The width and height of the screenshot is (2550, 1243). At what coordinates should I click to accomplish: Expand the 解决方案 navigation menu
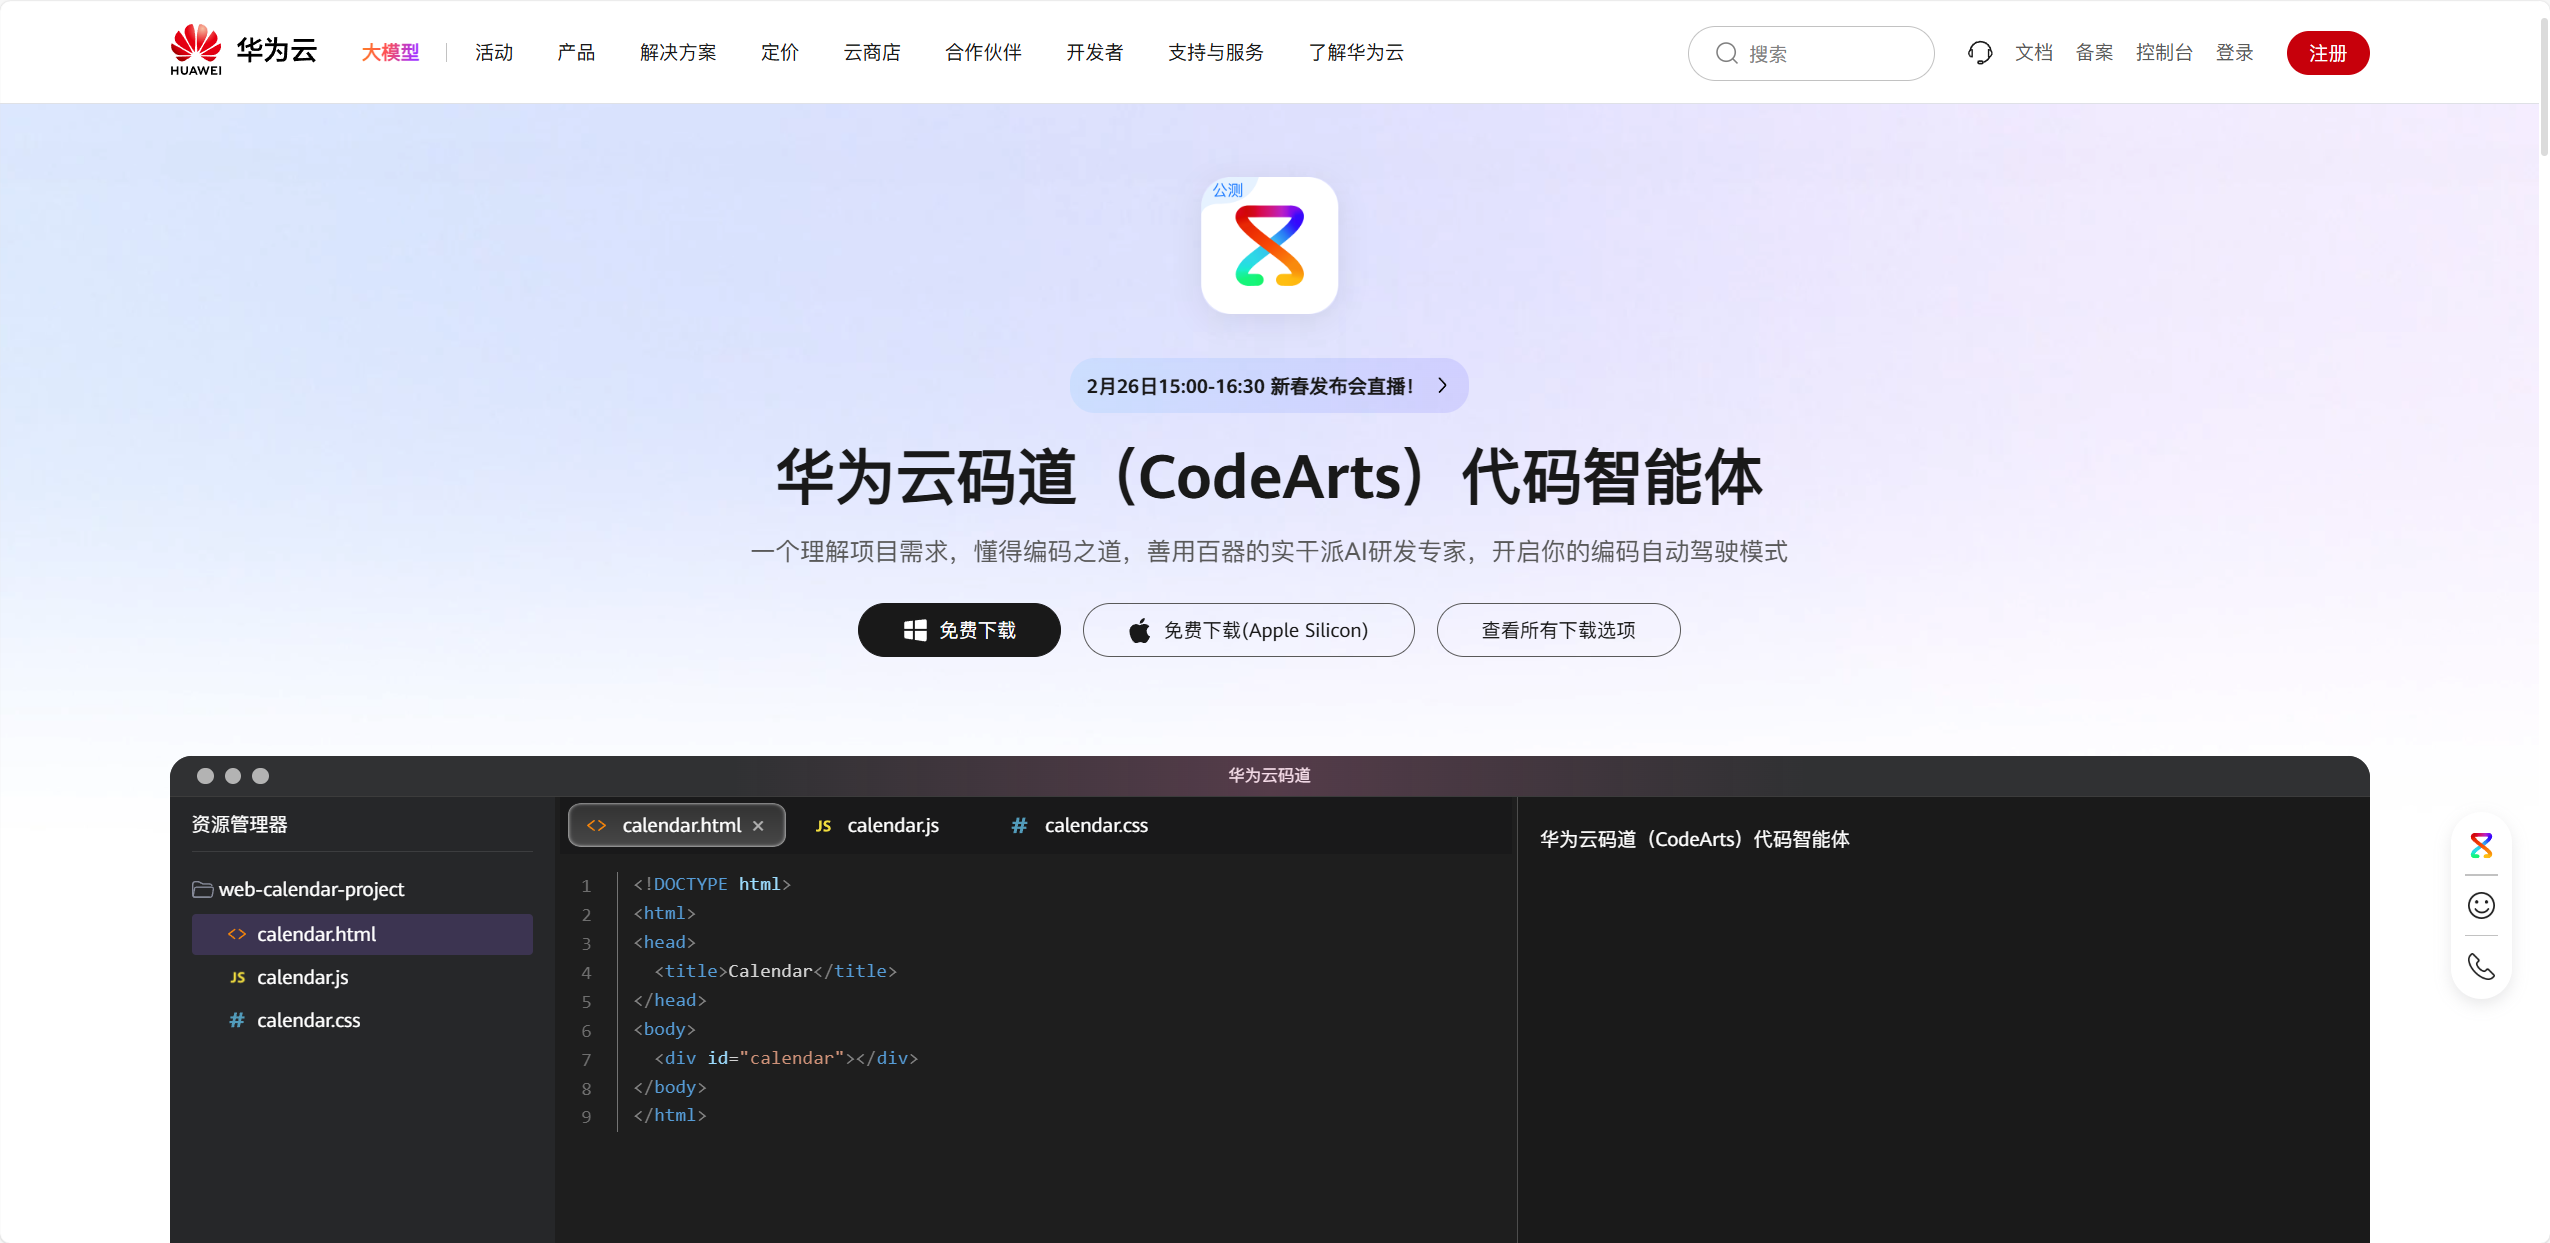(678, 52)
